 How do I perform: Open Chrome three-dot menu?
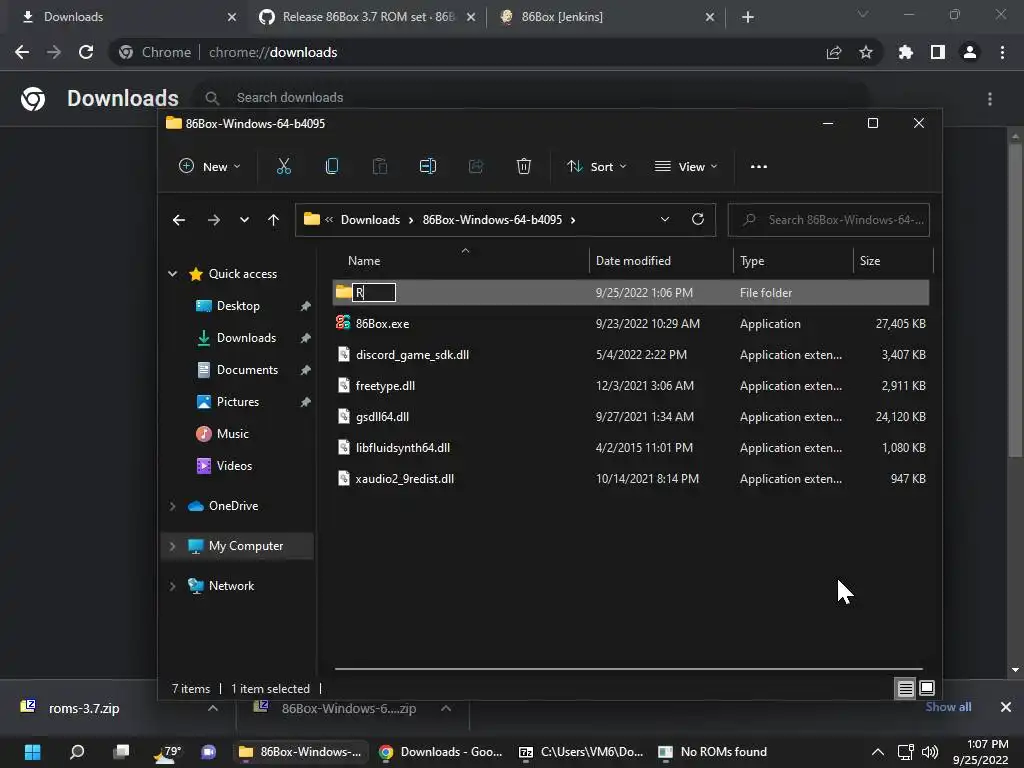[1002, 52]
